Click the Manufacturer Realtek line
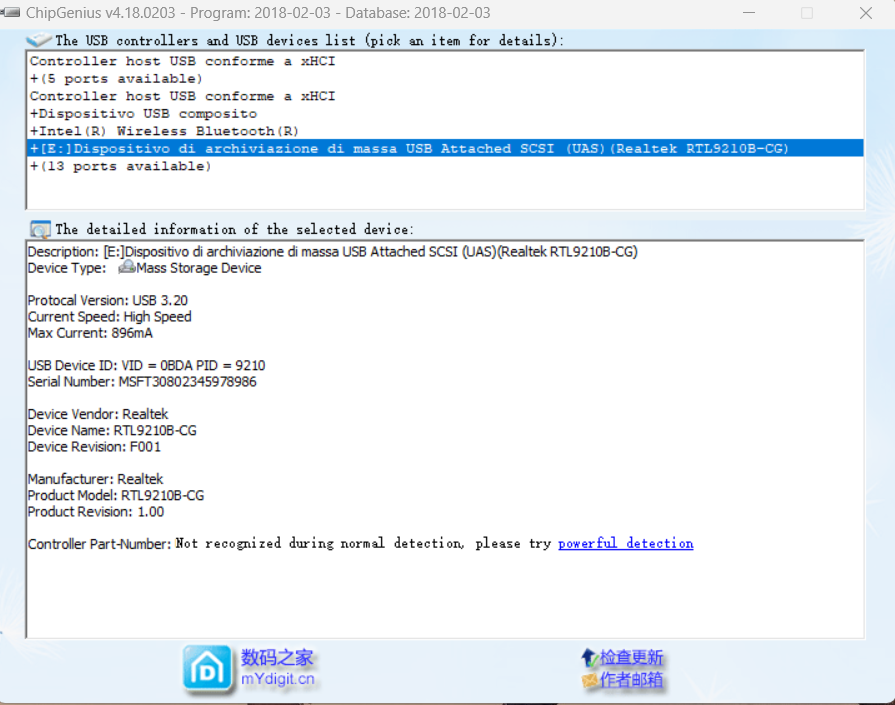895x705 pixels. pos(95,479)
